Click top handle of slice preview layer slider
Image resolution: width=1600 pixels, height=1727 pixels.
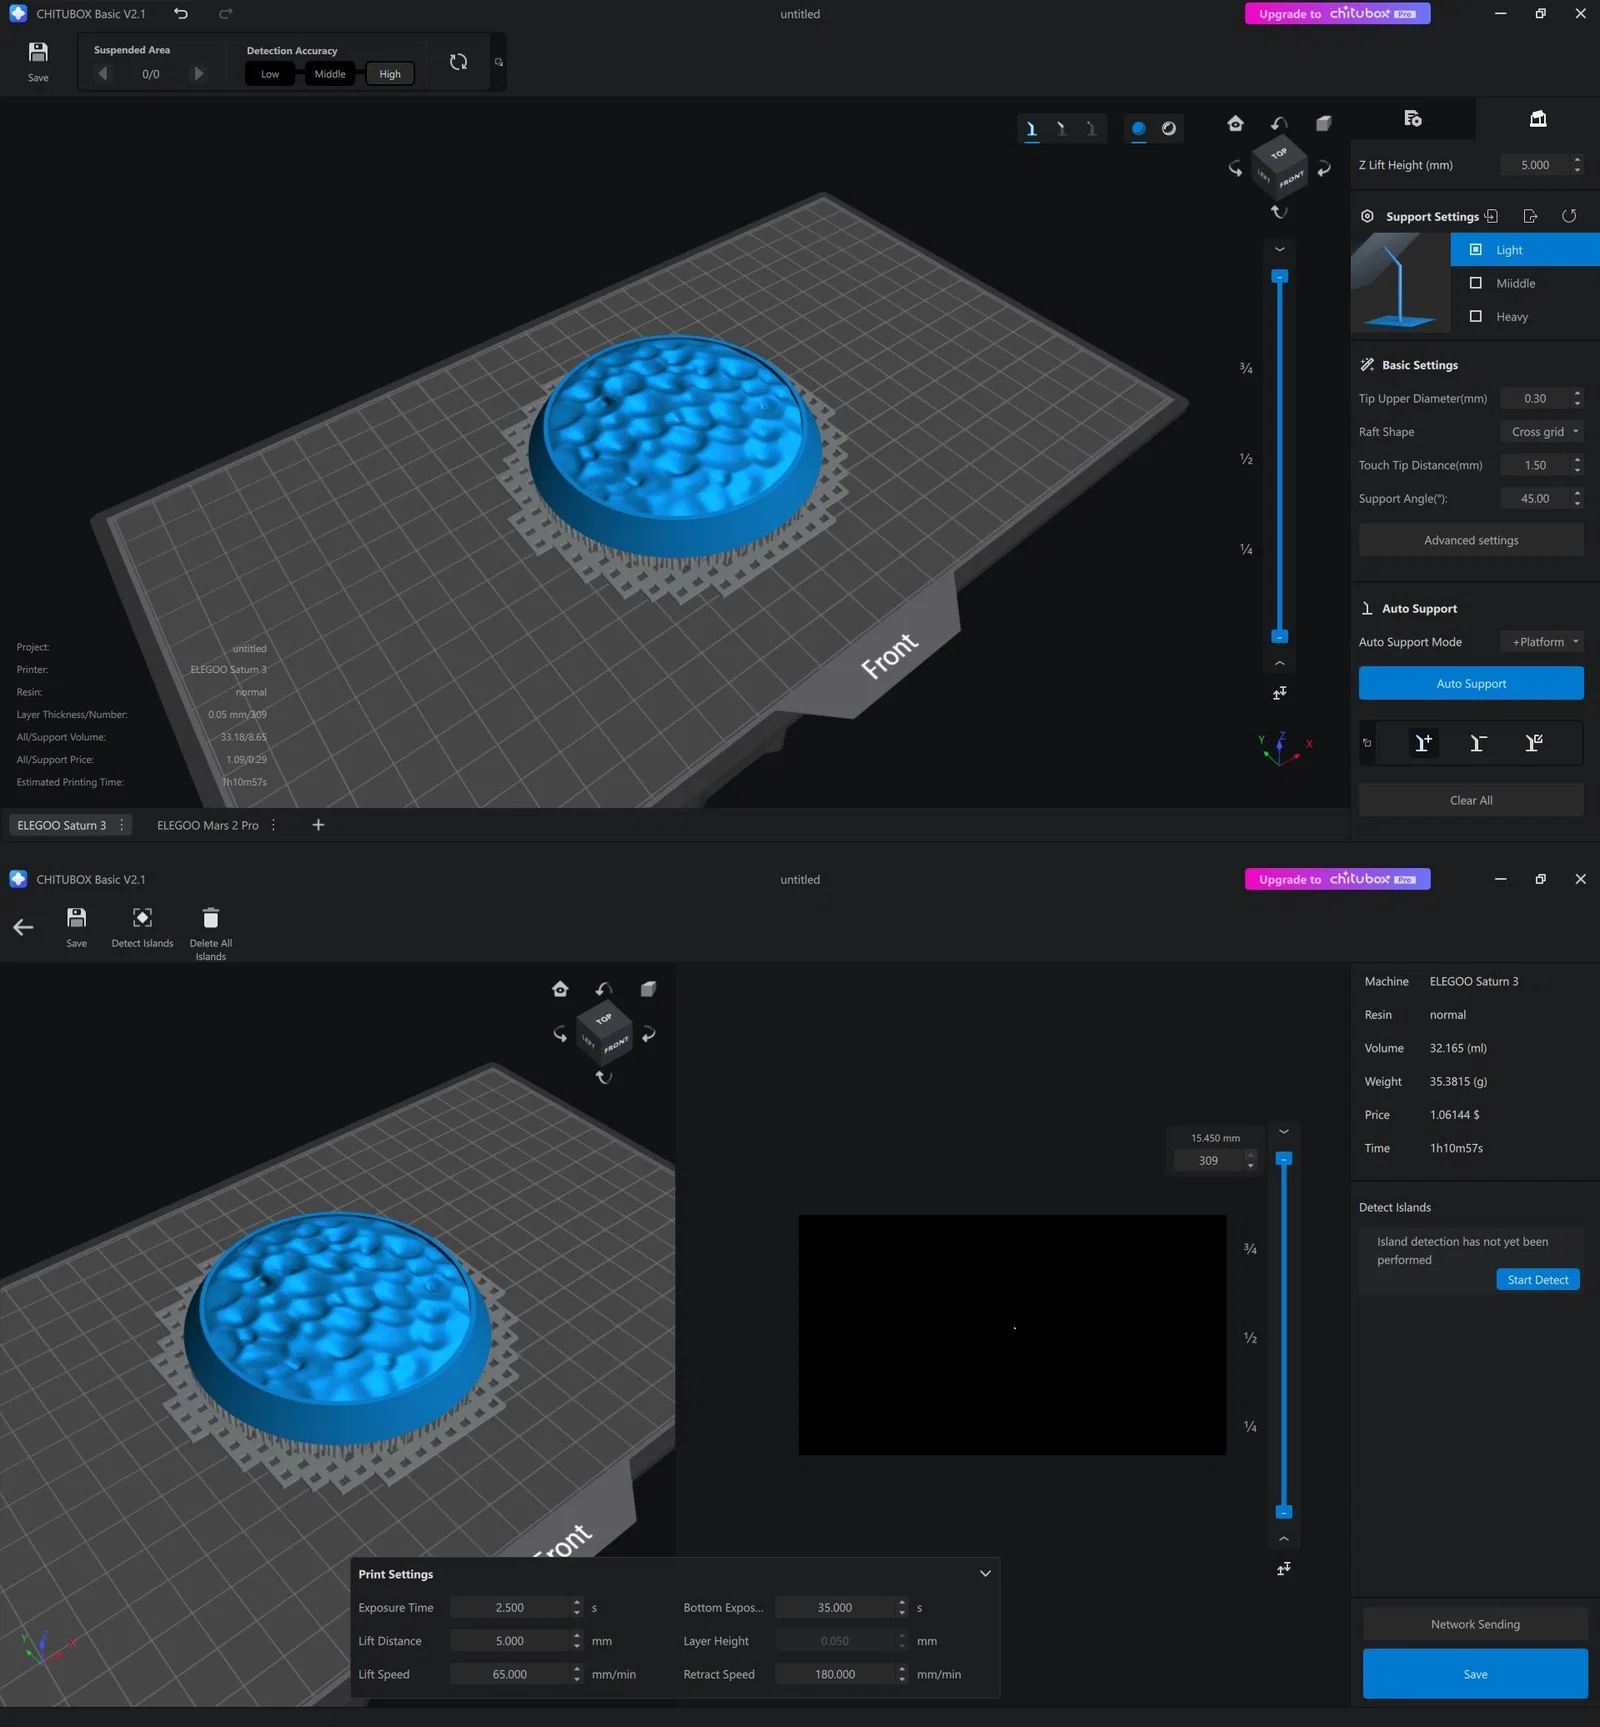1284,1158
